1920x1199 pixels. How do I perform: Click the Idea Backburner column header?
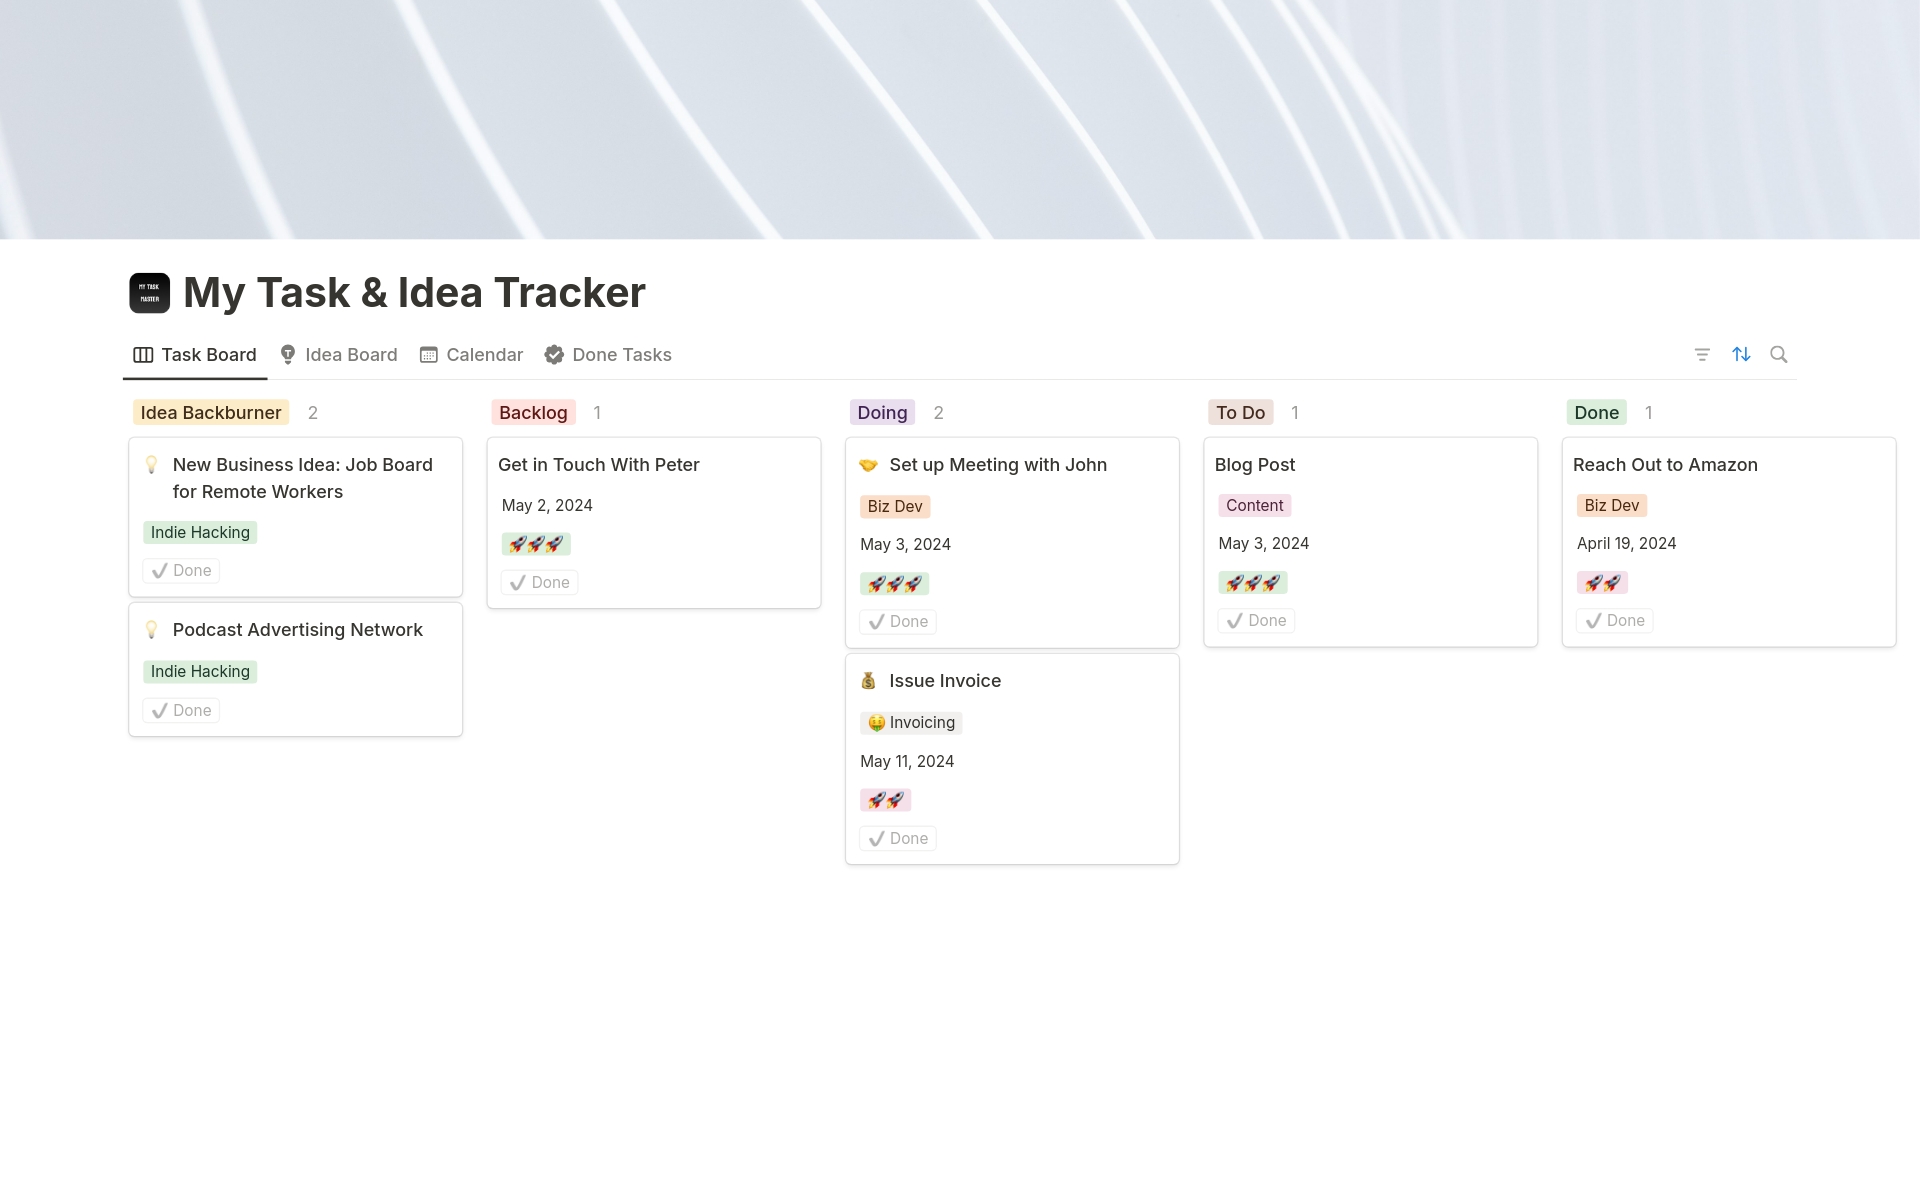tap(211, 413)
